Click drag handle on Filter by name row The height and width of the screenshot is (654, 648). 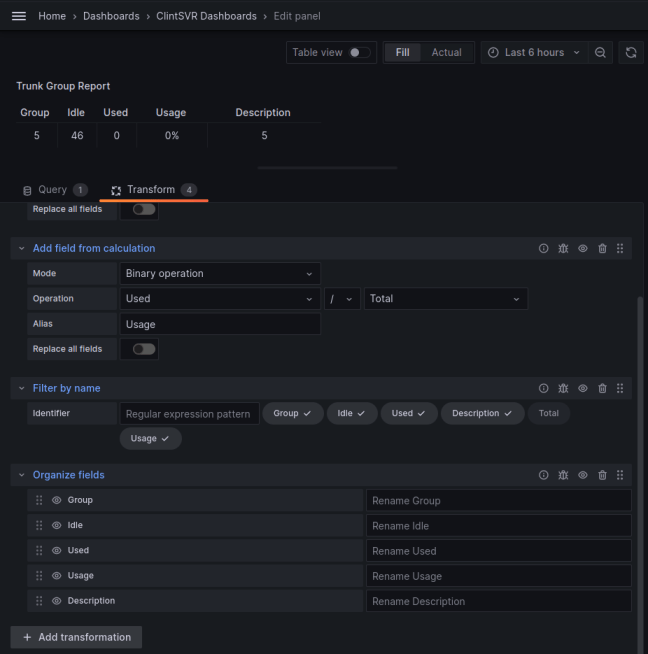pyautogui.click(x=620, y=388)
